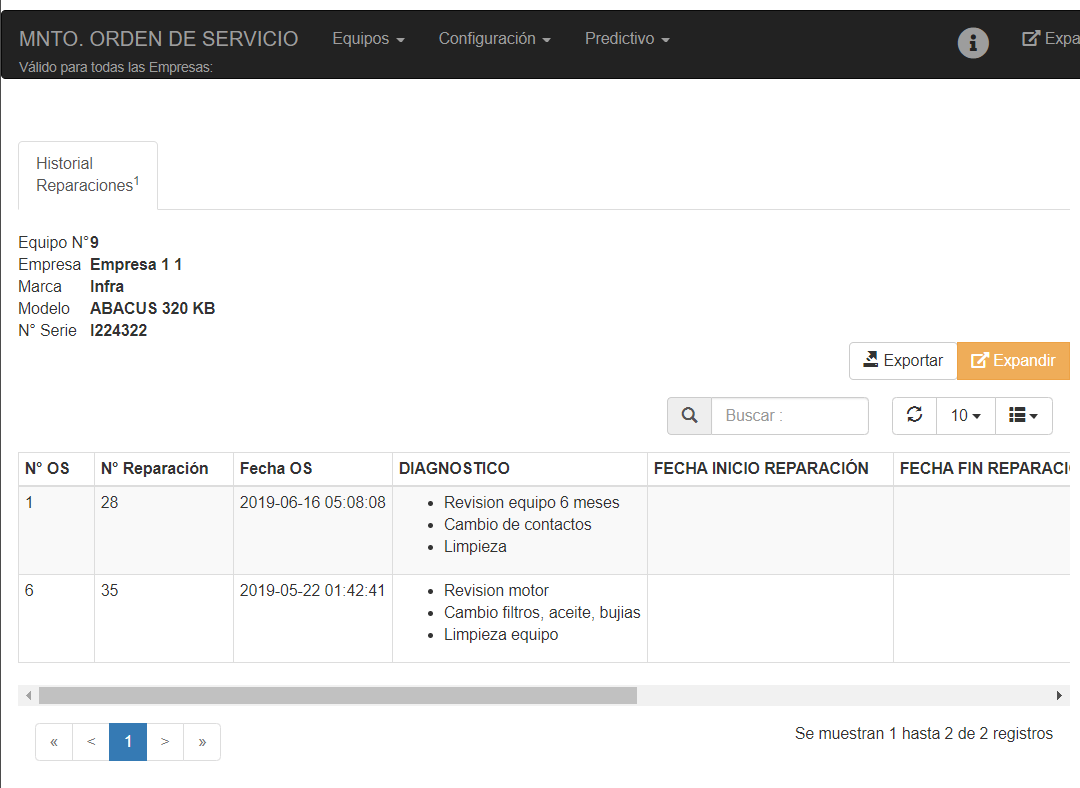Select the Historial Reparaciones tab
This screenshot has width=1080, height=788.
coord(88,175)
